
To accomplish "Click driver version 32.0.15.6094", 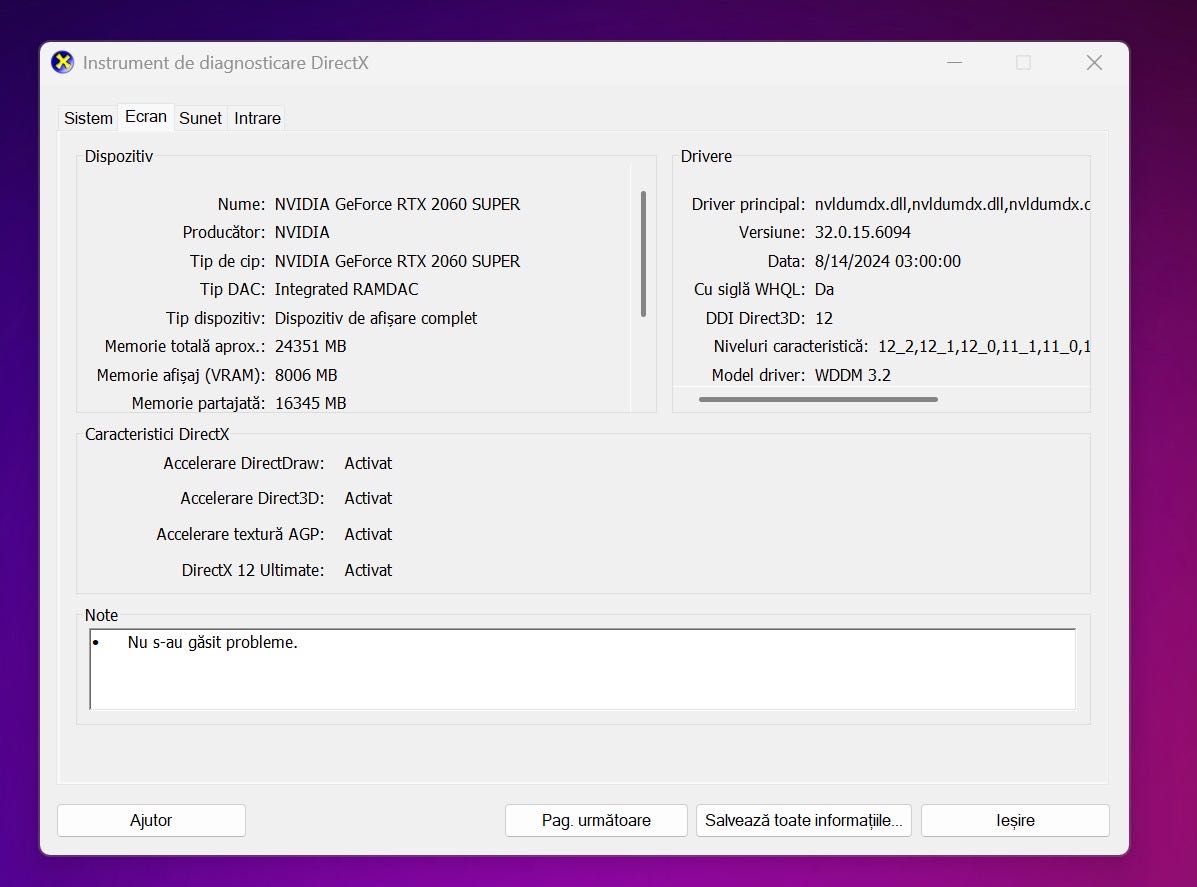I will click(863, 232).
